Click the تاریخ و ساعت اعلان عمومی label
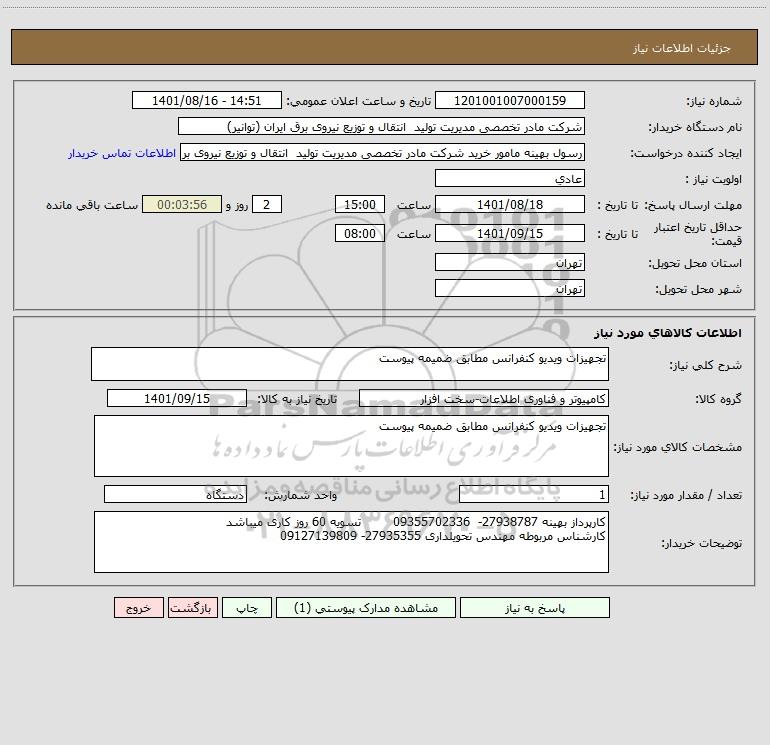 point(359,101)
